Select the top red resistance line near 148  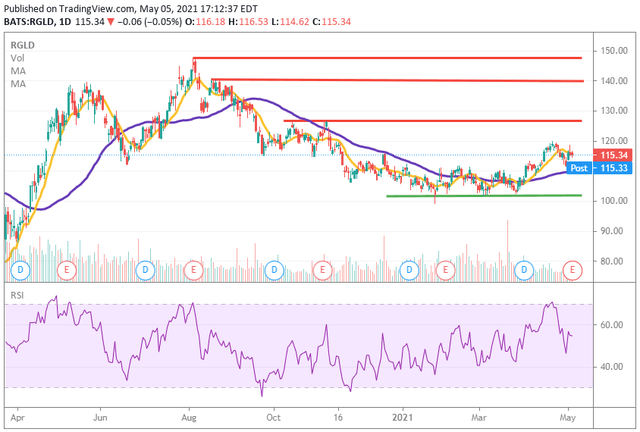click(x=387, y=58)
